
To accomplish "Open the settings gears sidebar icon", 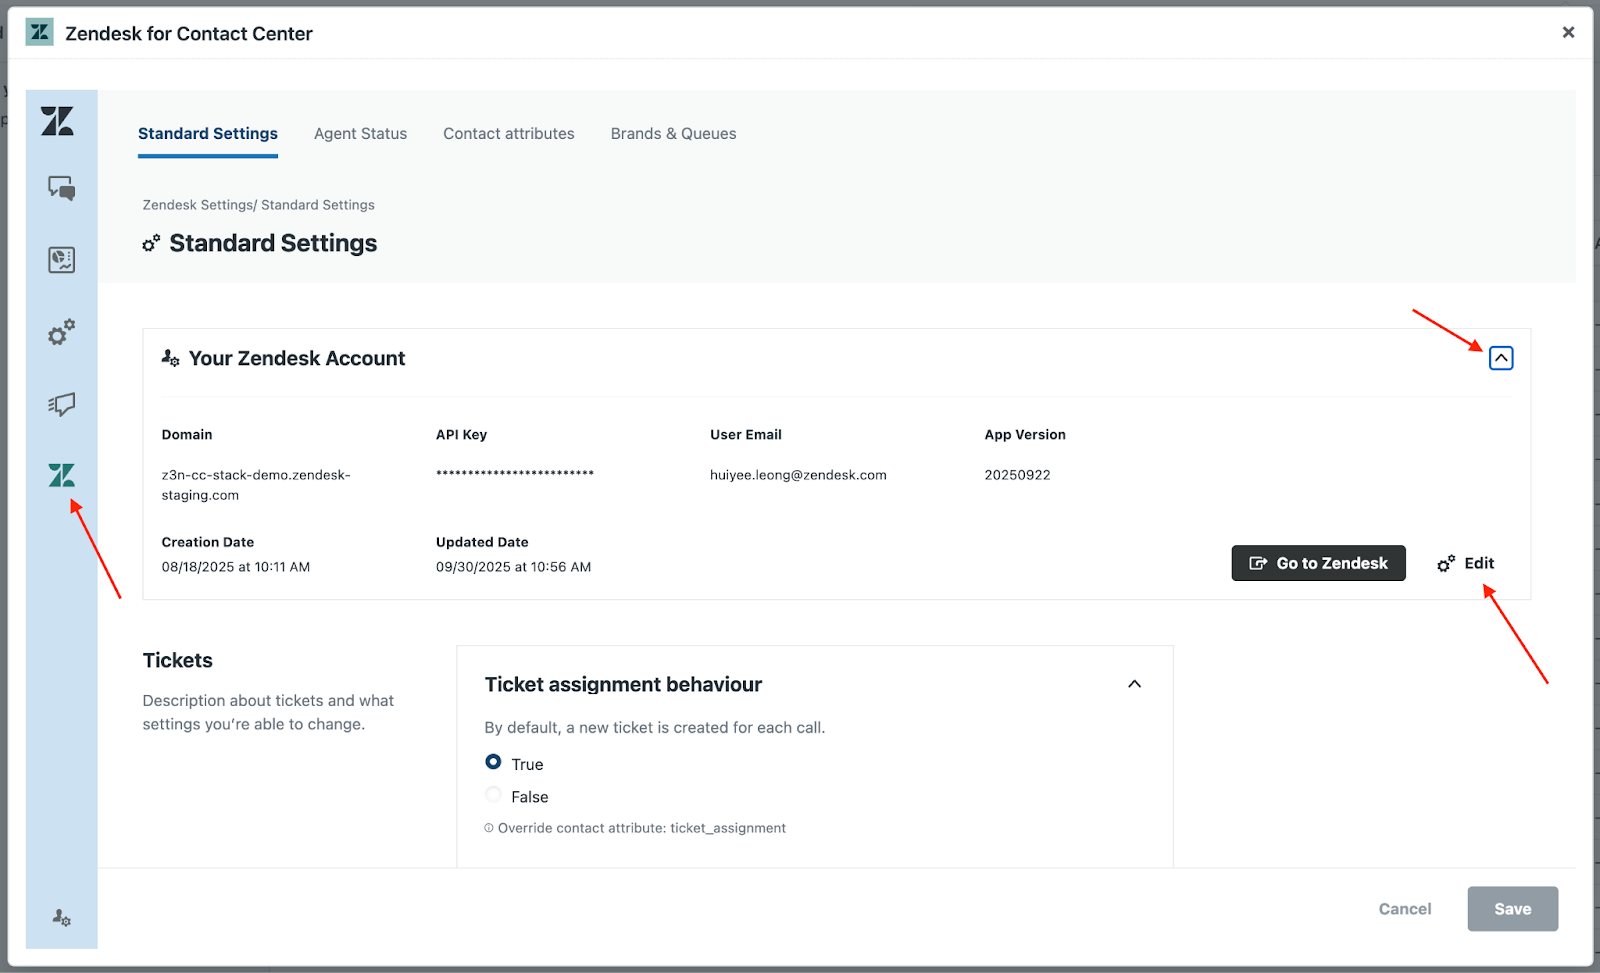I will pyautogui.click(x=61, y=332).
